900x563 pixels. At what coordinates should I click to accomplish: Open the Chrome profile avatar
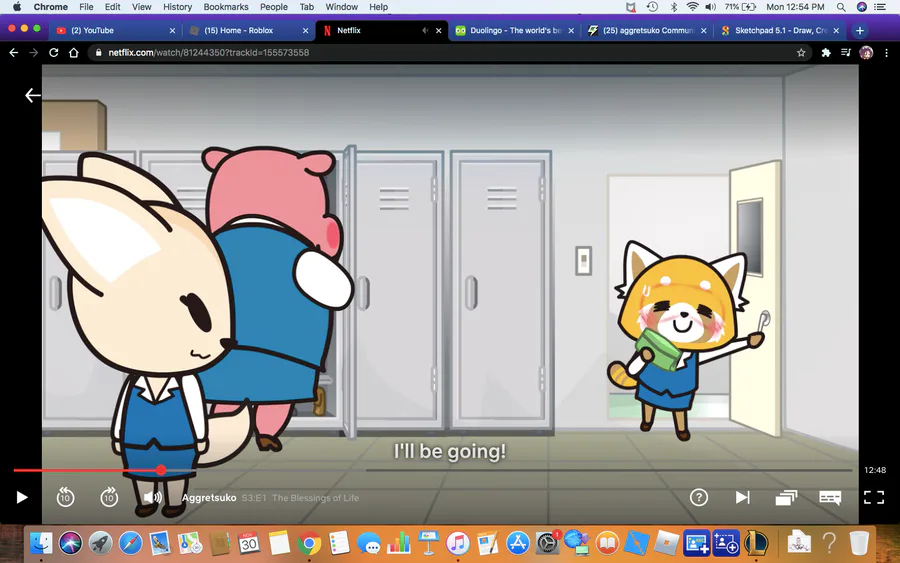[x=866, y=52]
